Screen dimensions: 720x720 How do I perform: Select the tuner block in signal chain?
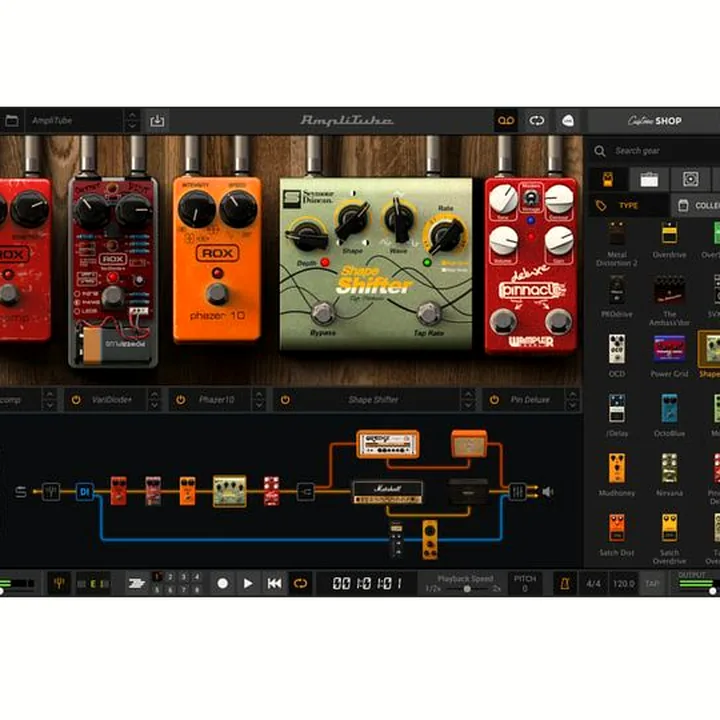point(51,492)
